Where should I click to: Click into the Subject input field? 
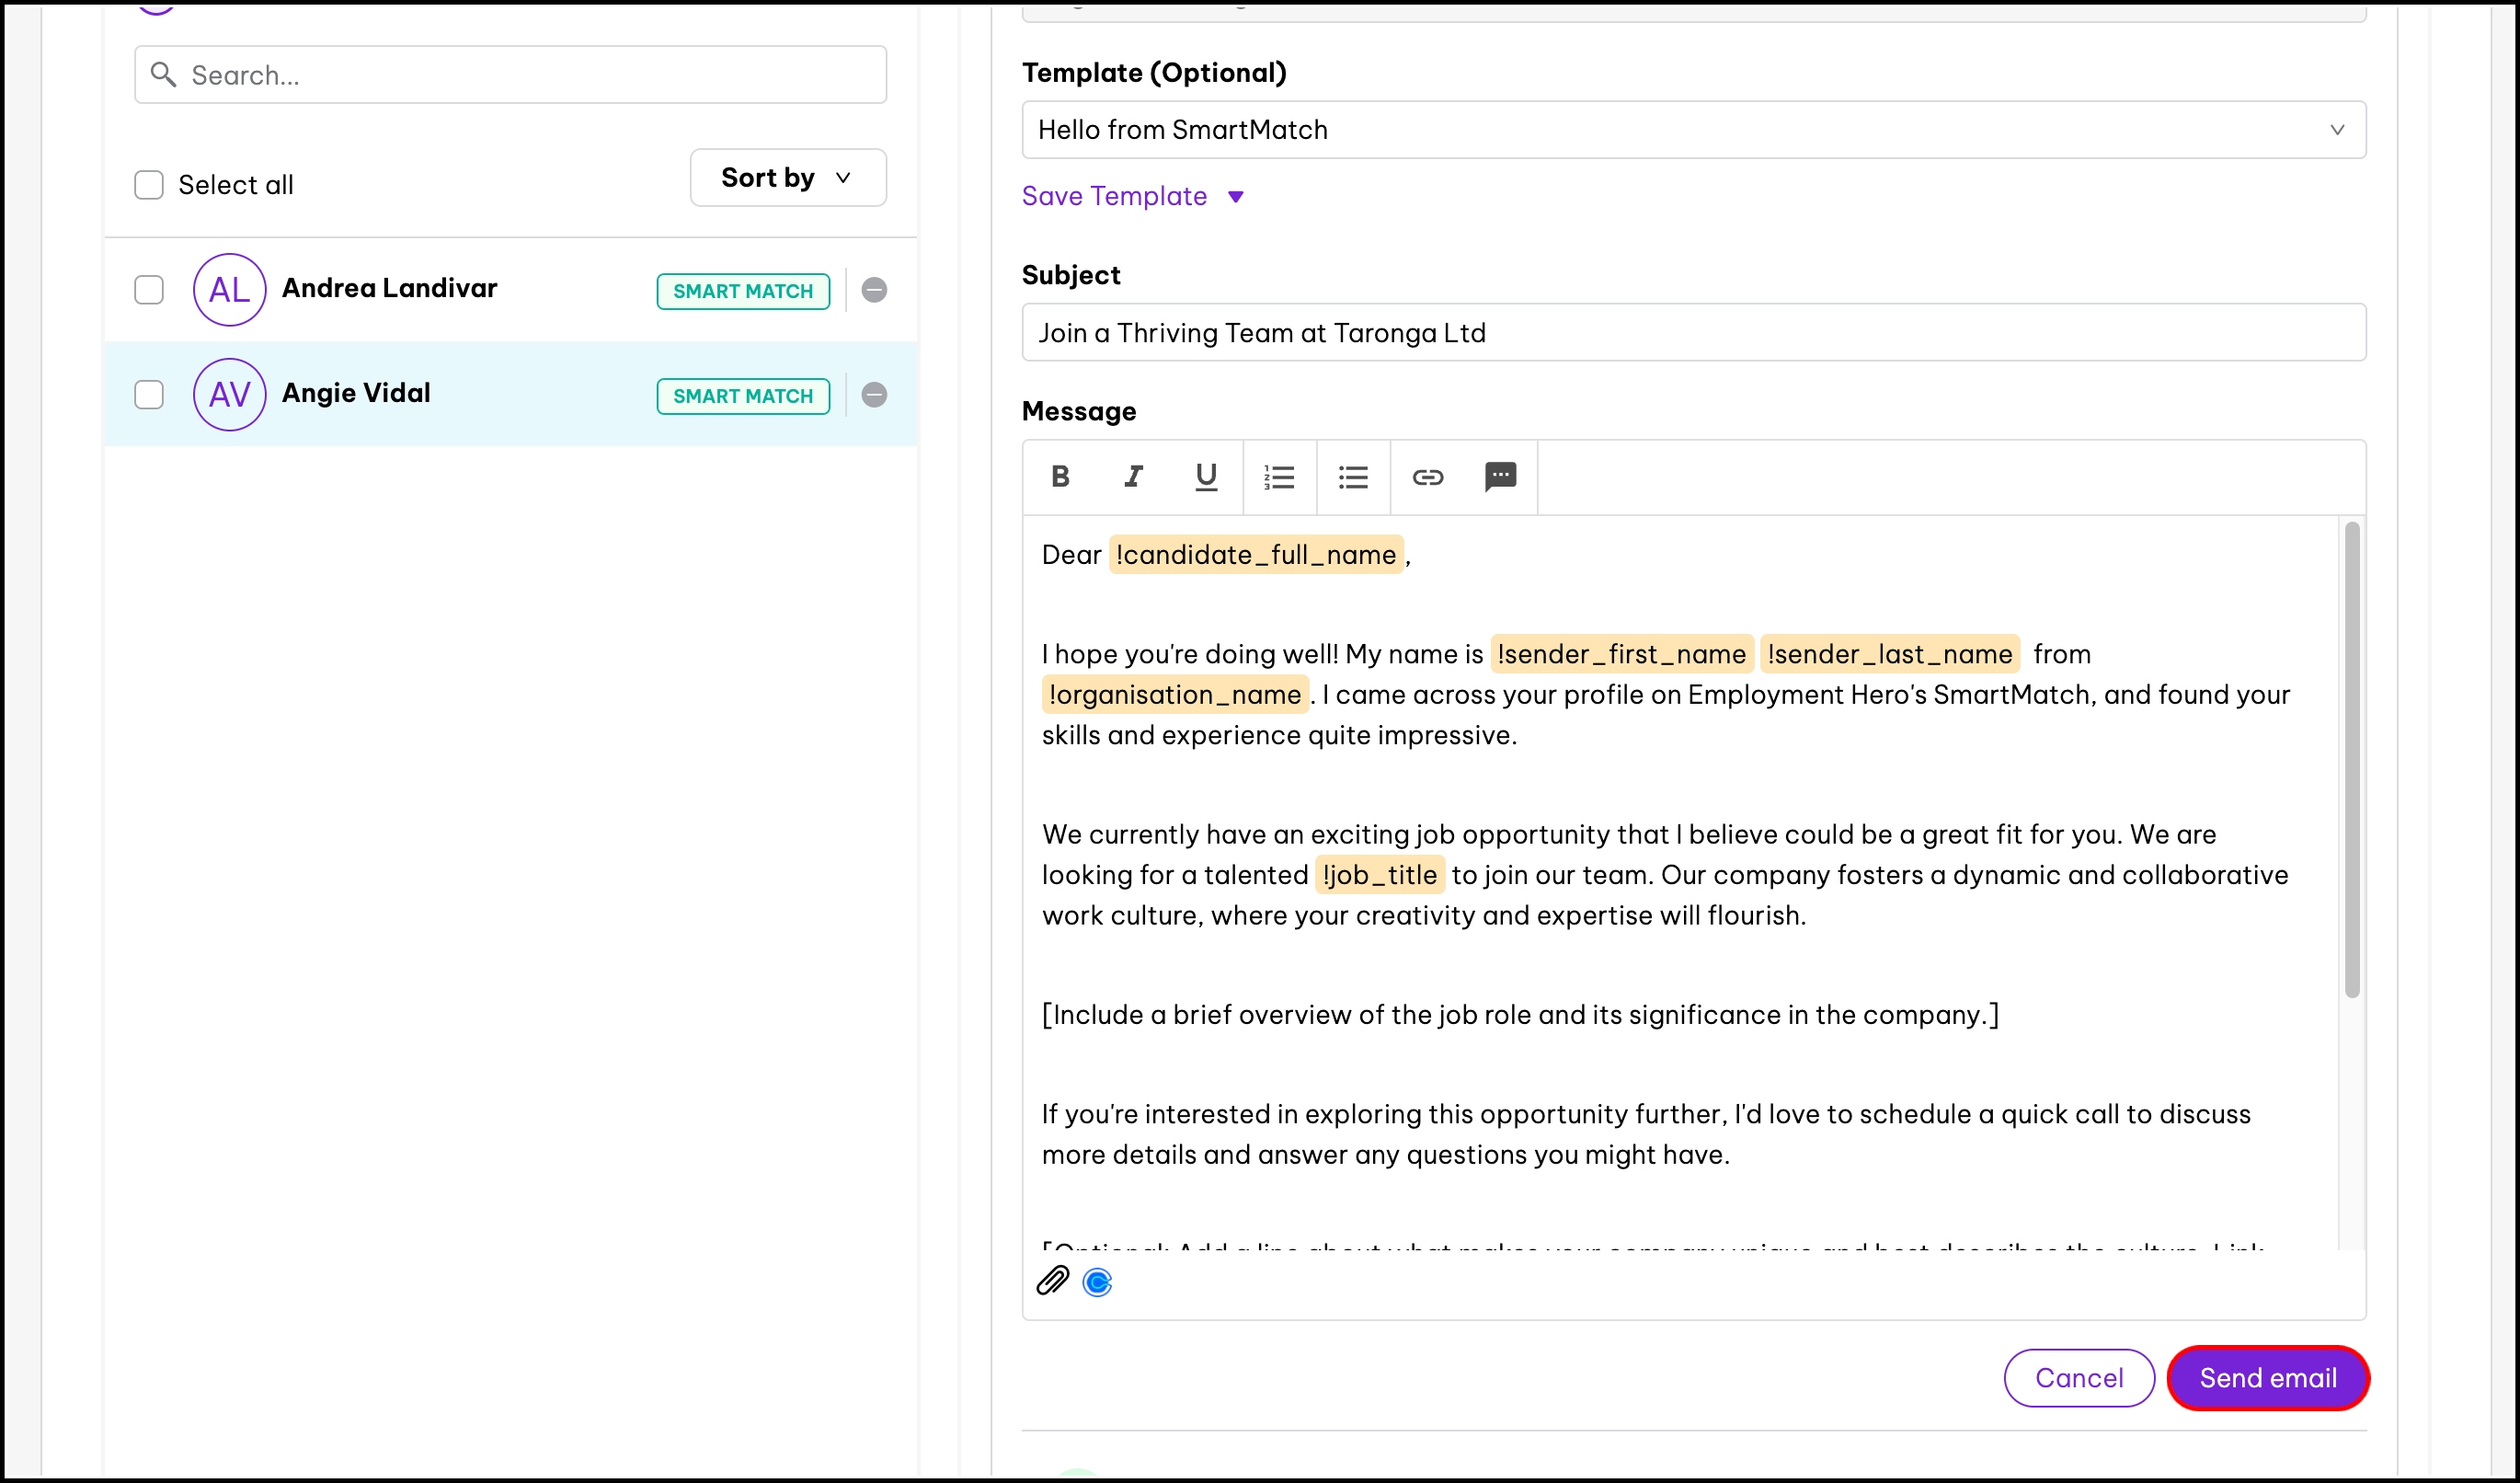(1693, 333)
